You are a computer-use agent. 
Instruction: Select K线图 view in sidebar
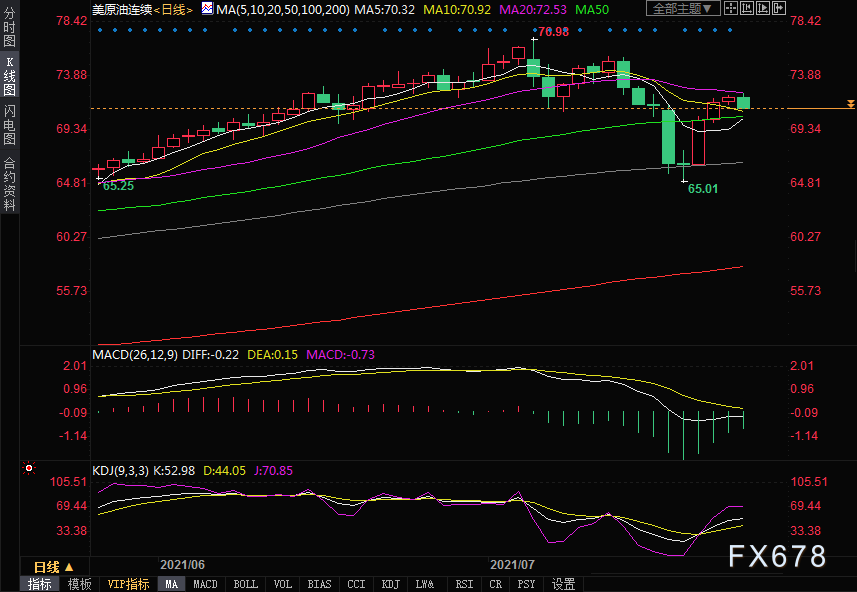point(9,75)
